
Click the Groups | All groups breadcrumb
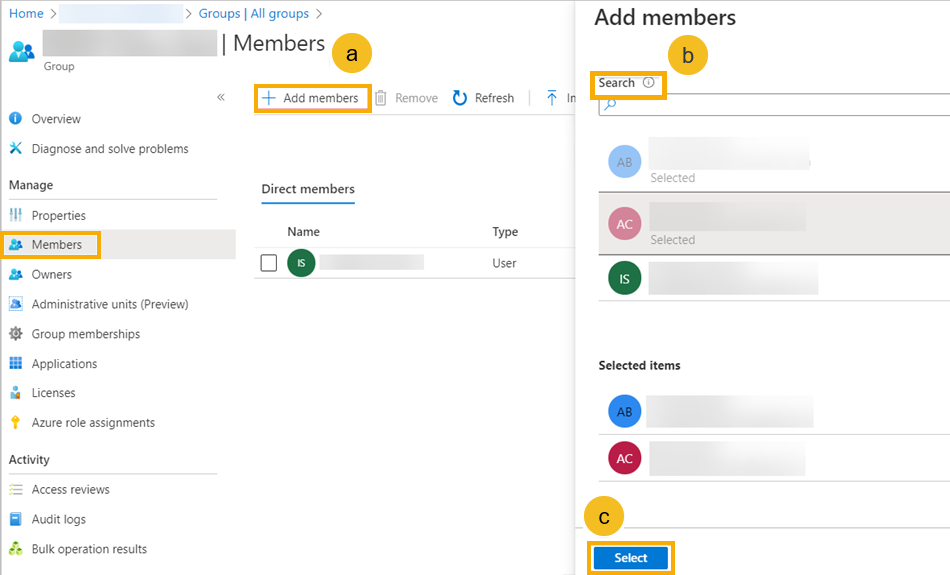click(254, 13)
